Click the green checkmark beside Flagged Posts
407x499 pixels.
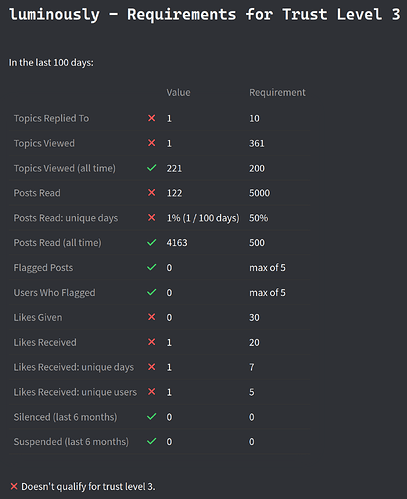(x=152, y=267)
